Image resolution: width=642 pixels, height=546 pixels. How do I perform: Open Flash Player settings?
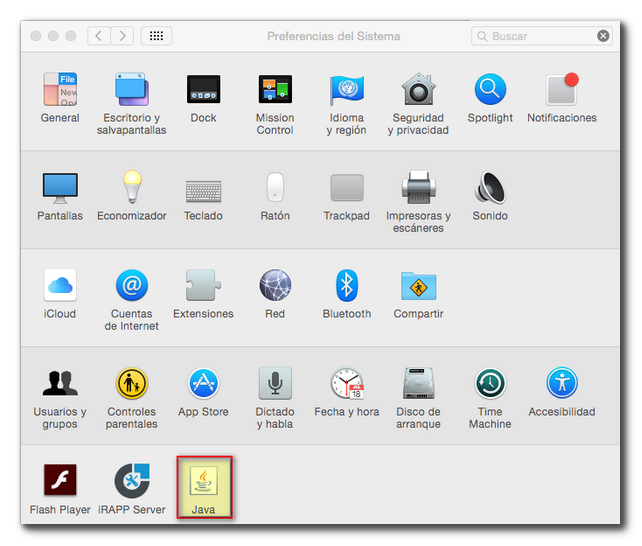[60, 481]
